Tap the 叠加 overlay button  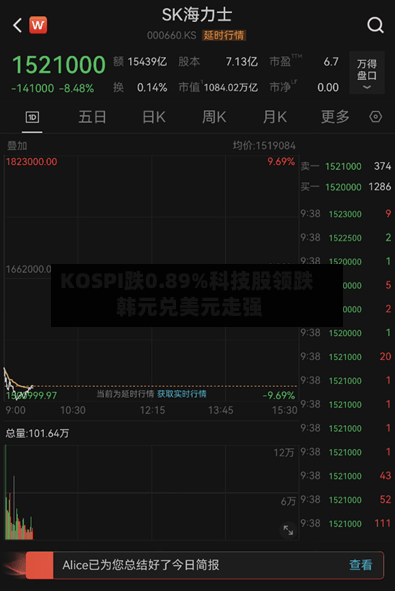point(17,146)
